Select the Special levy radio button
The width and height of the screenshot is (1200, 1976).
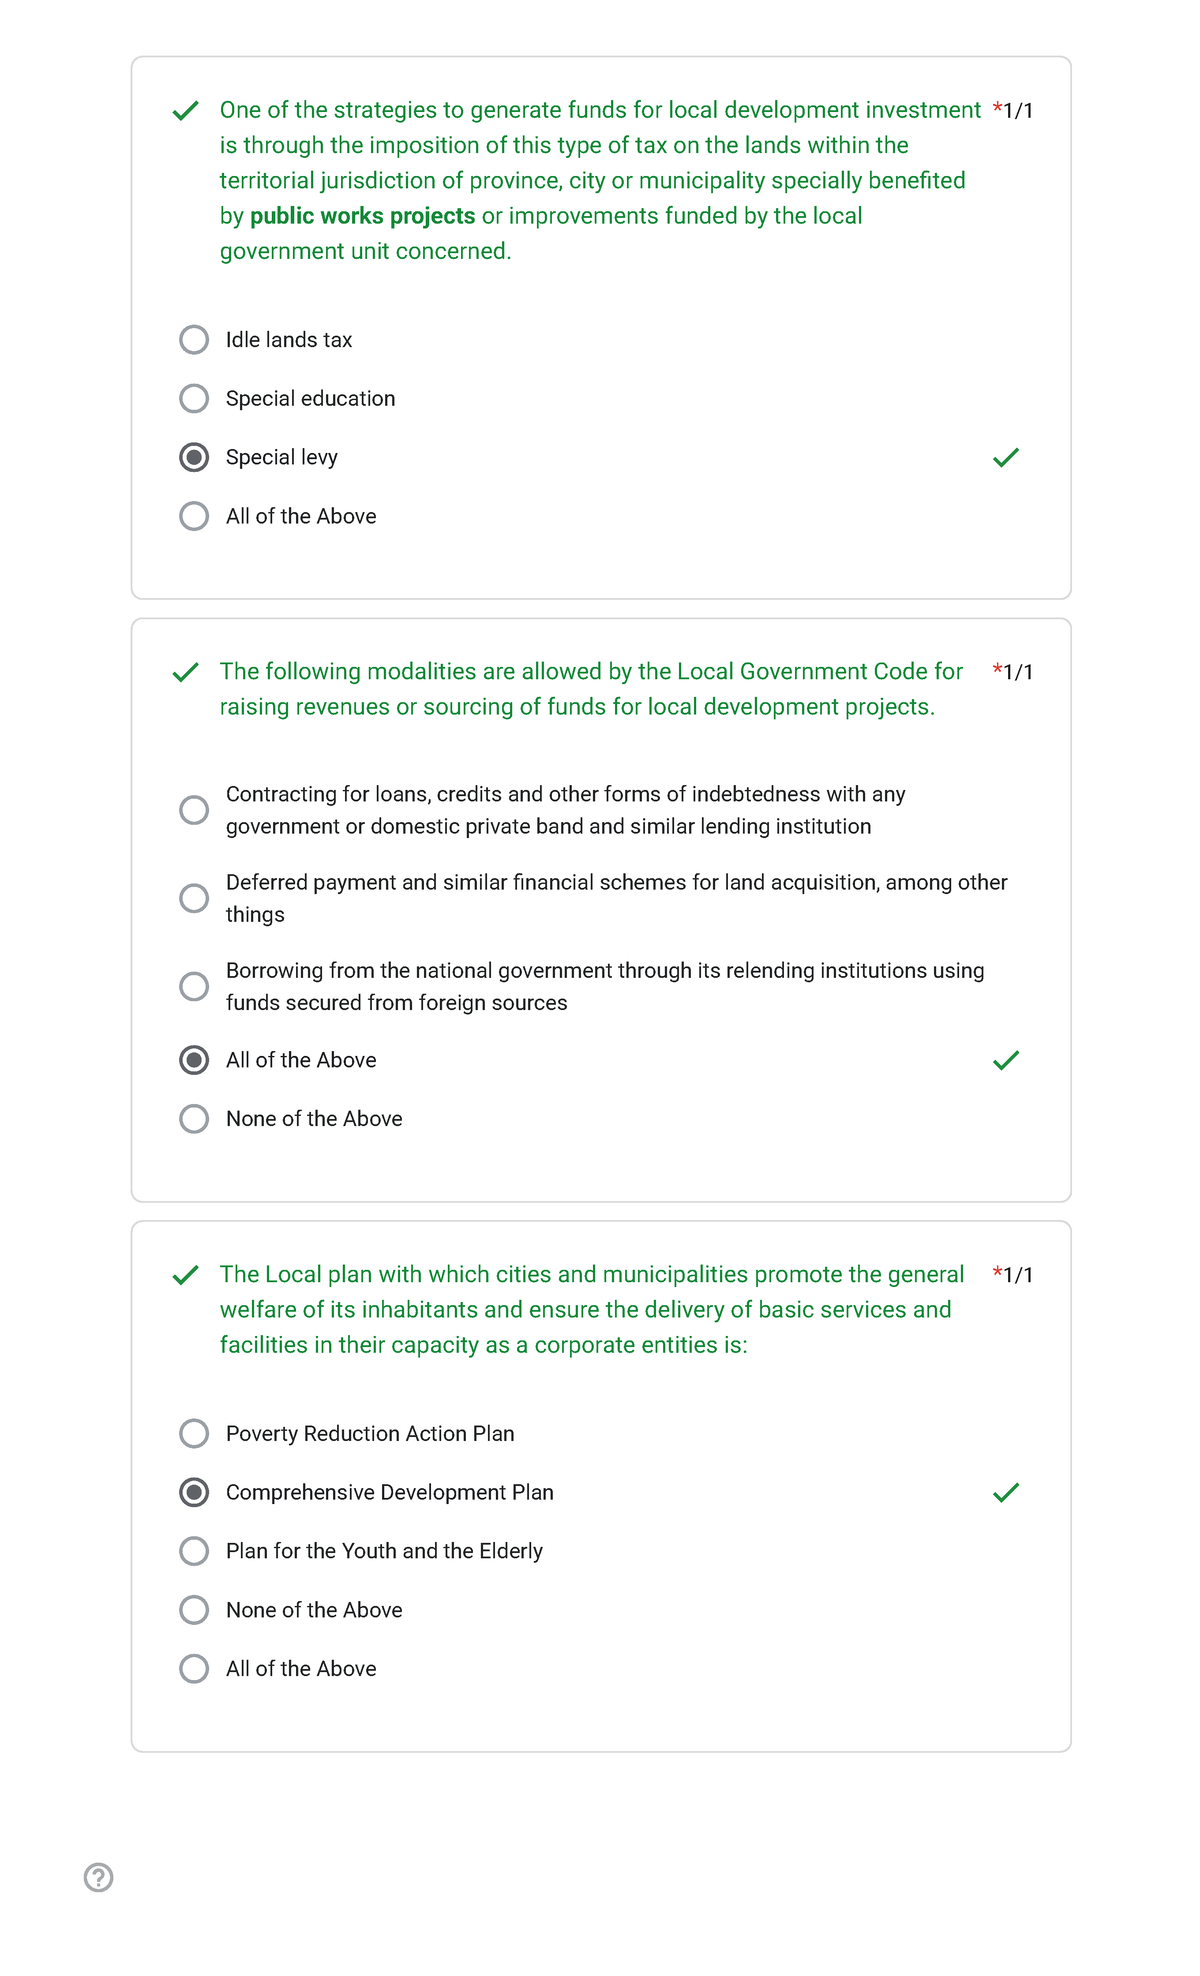[194, 457]
